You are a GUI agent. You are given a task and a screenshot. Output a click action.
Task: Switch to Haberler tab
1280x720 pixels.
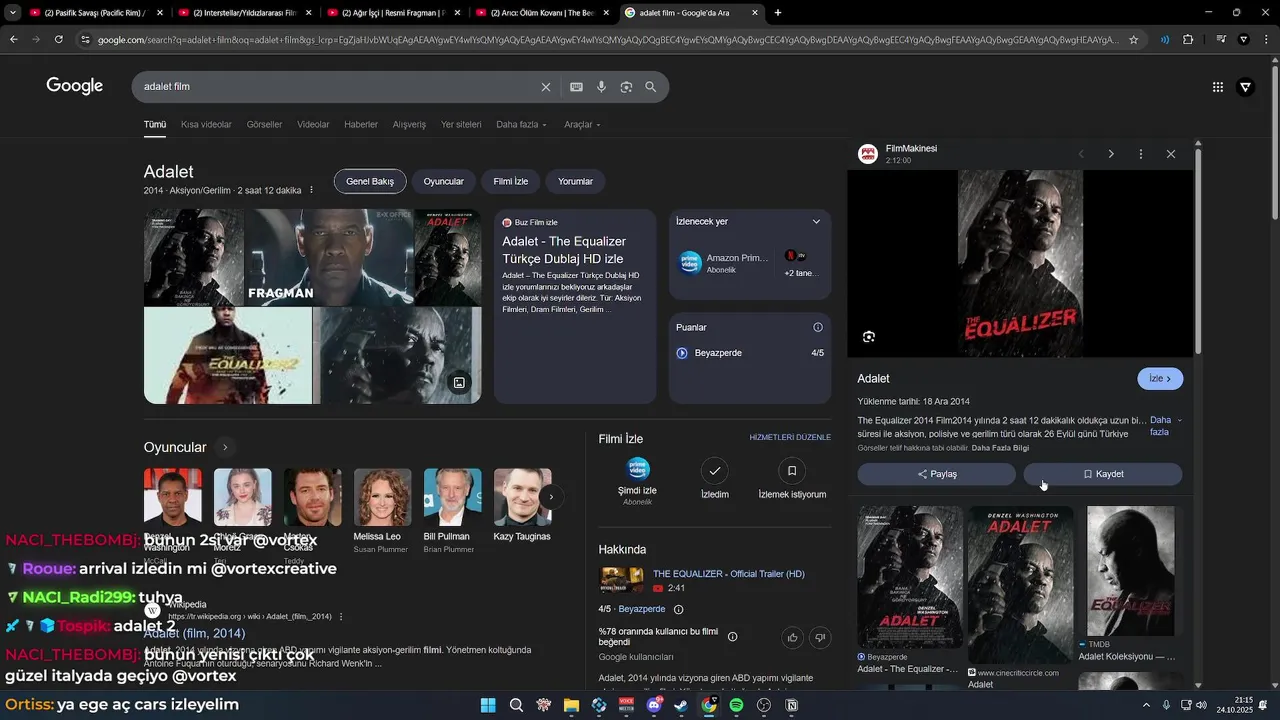pos(361,125)
